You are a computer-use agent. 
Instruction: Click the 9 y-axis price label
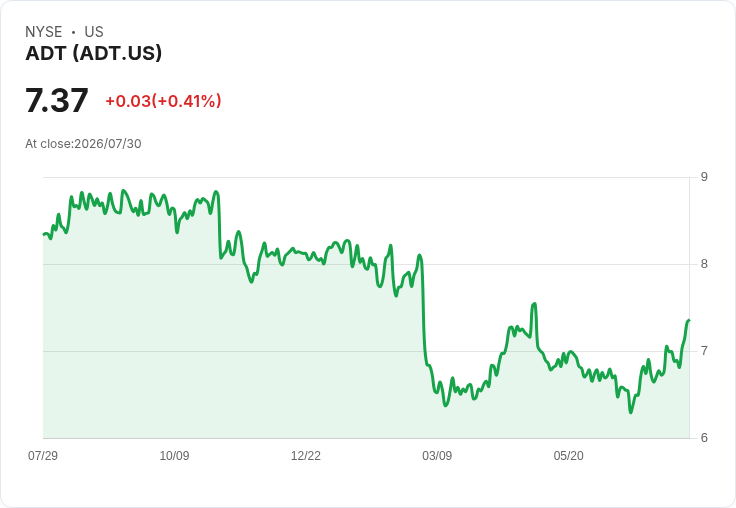coord(704,177)
